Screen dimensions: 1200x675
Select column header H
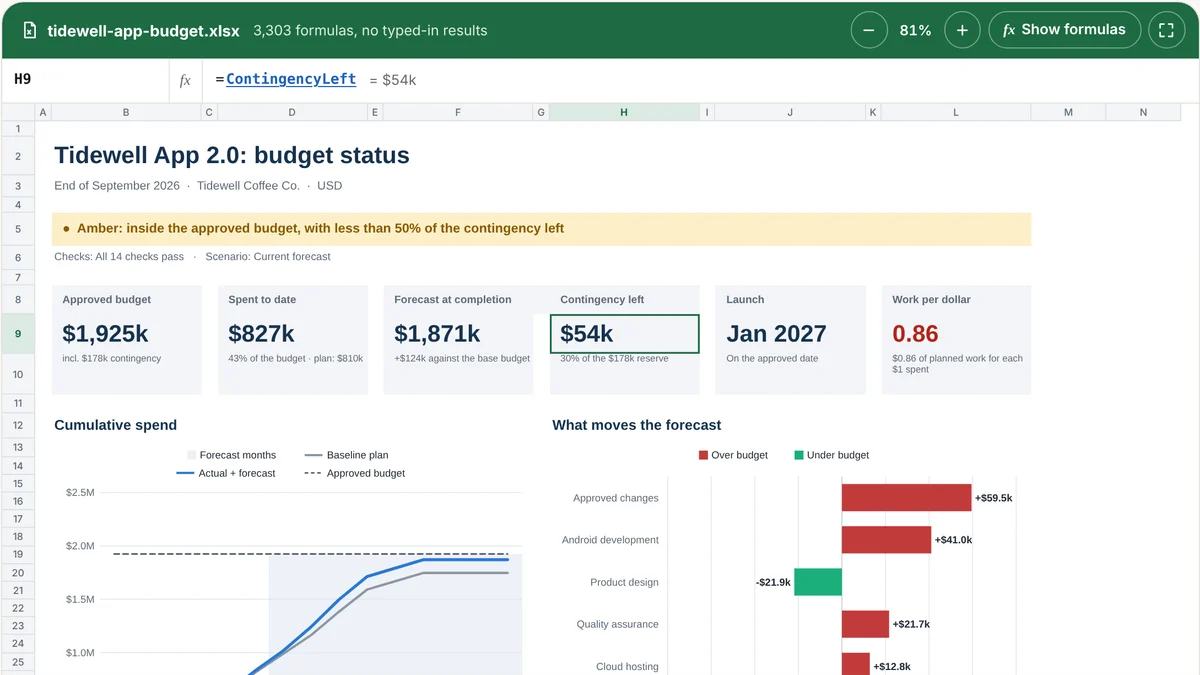(624, 112)
